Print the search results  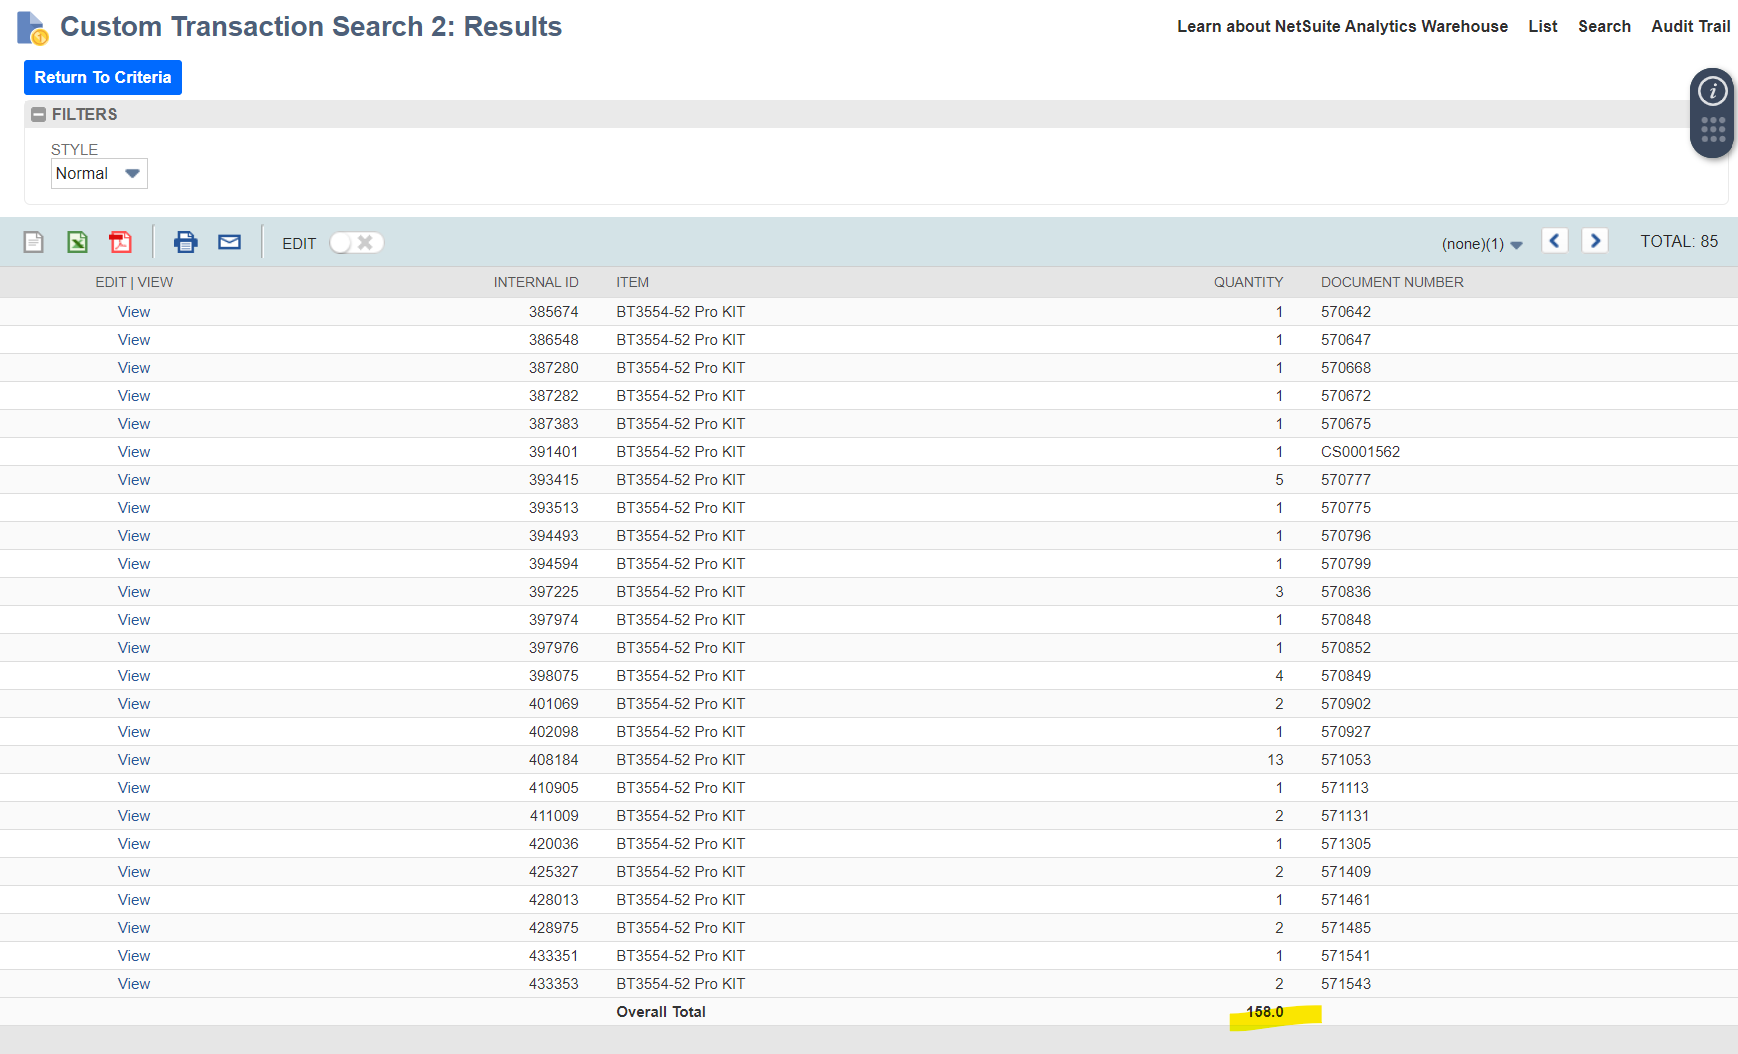pos(186,242)
